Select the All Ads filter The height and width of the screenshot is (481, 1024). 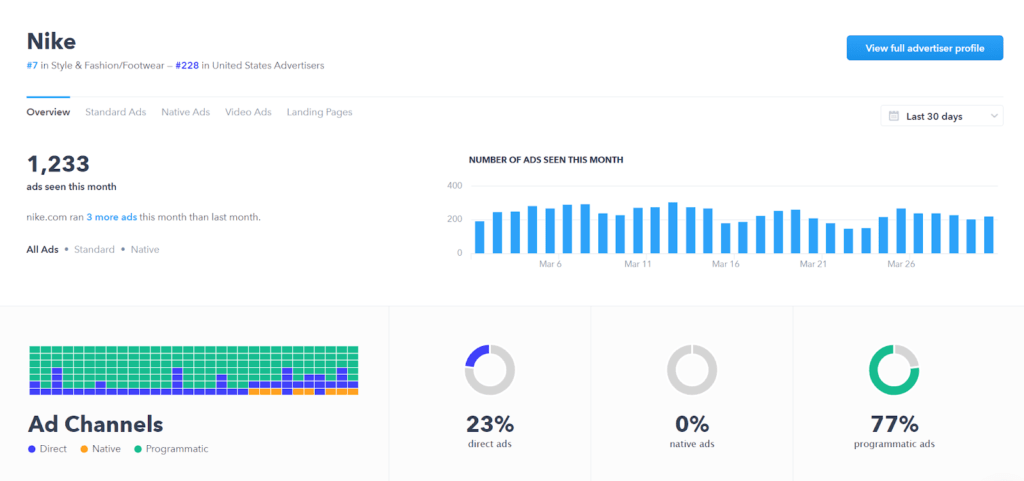42,249
